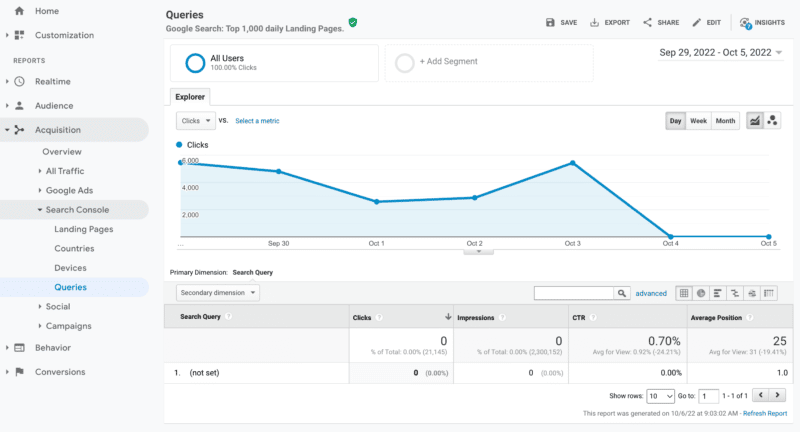Select the pie chart table view

click(x=701, y=293)
